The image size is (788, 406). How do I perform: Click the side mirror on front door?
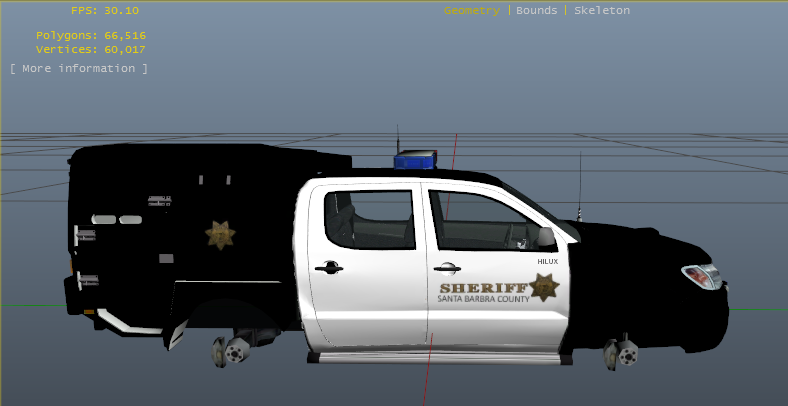pyautogui.click(x=546, y=238)
